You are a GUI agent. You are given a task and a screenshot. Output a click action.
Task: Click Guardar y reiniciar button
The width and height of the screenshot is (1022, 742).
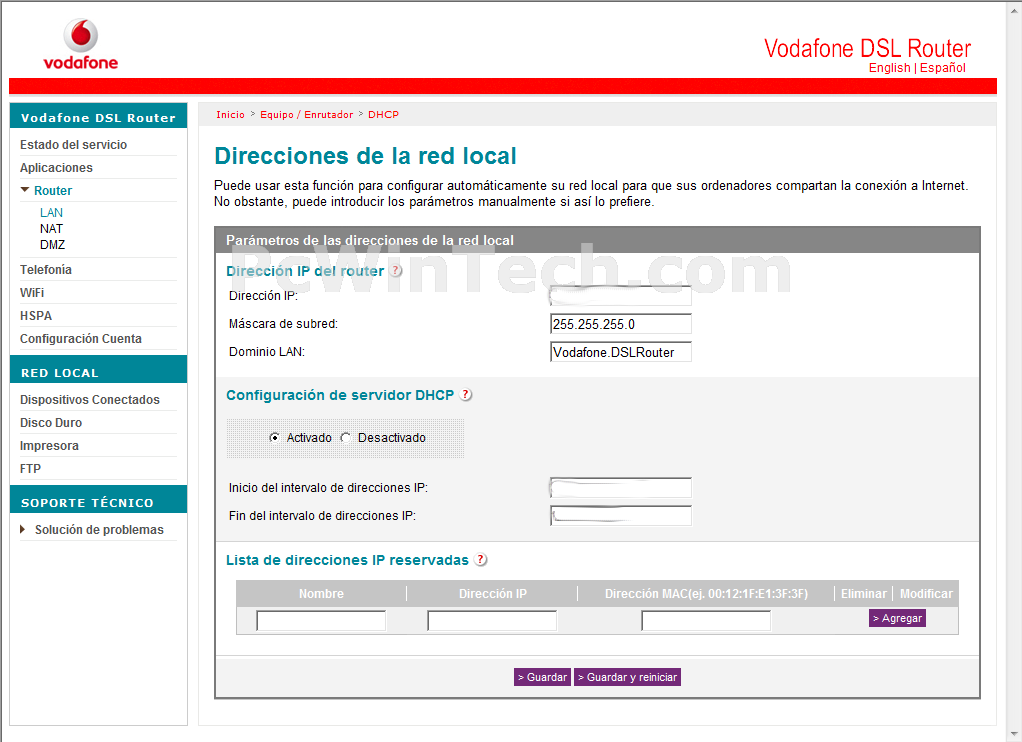[627, 677]
